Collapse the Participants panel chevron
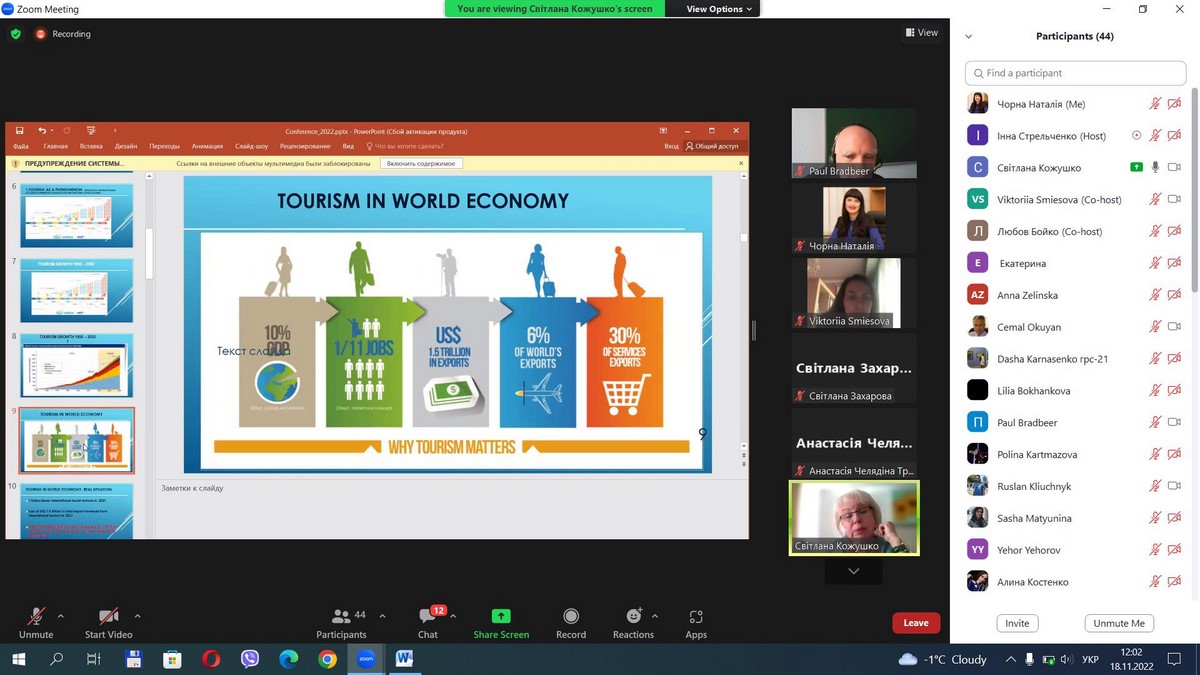This screenshot has height=675, width=1200. click(968, 37)
